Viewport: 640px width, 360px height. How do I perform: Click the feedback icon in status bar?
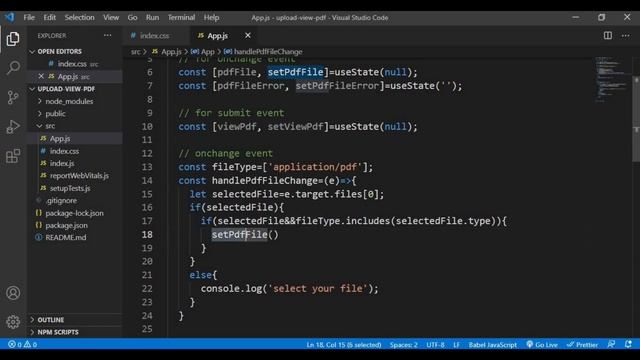pos(611,344)
